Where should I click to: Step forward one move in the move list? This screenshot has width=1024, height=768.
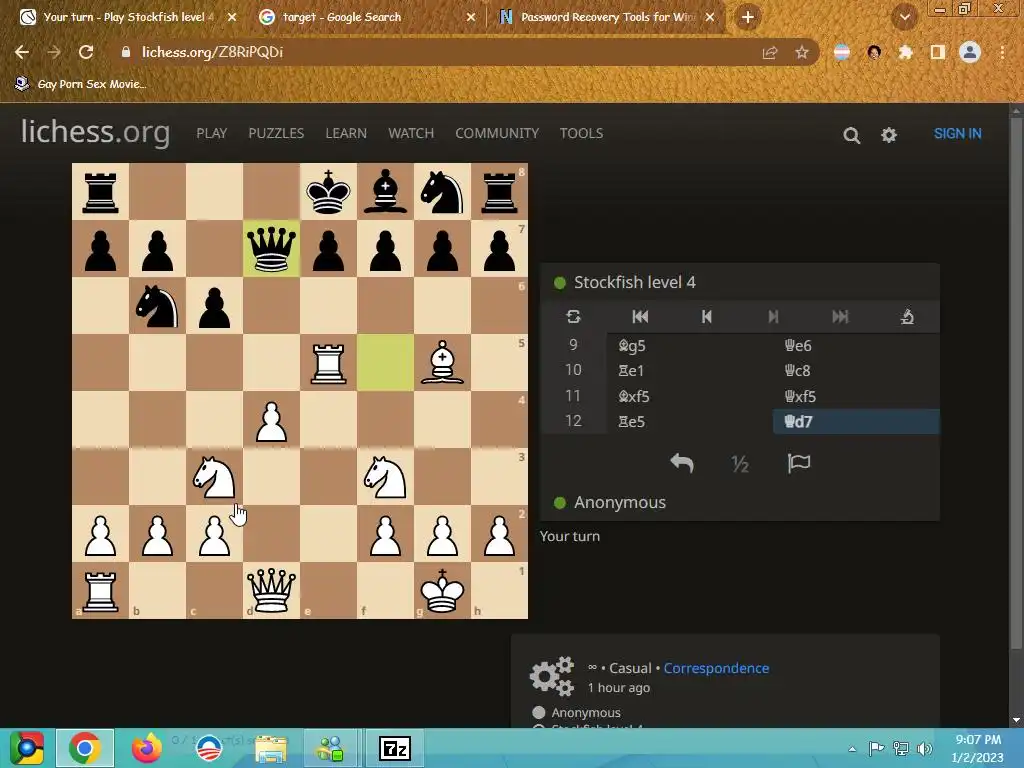tap(773, 317)
